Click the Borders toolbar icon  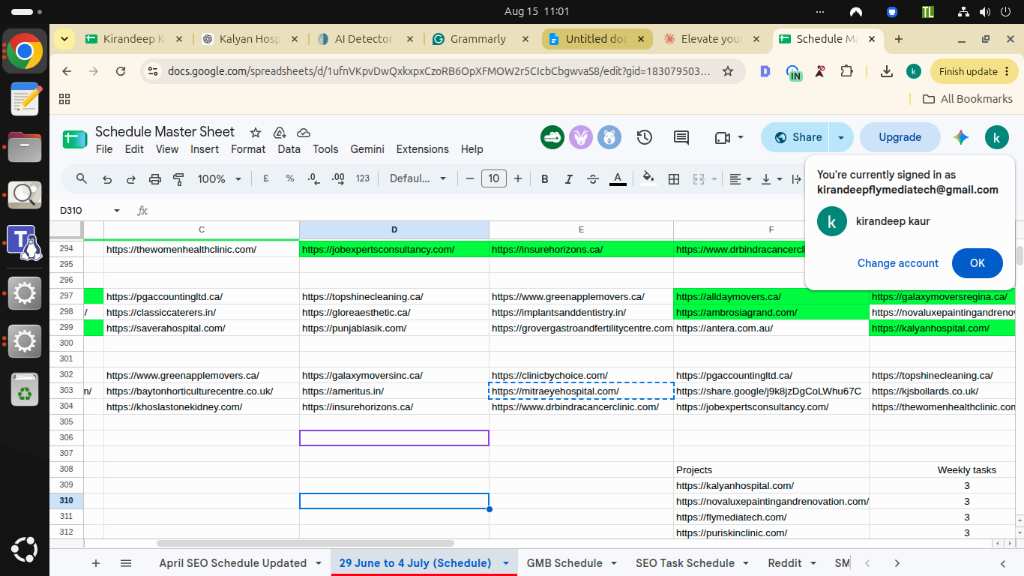(x=674, y=179)
